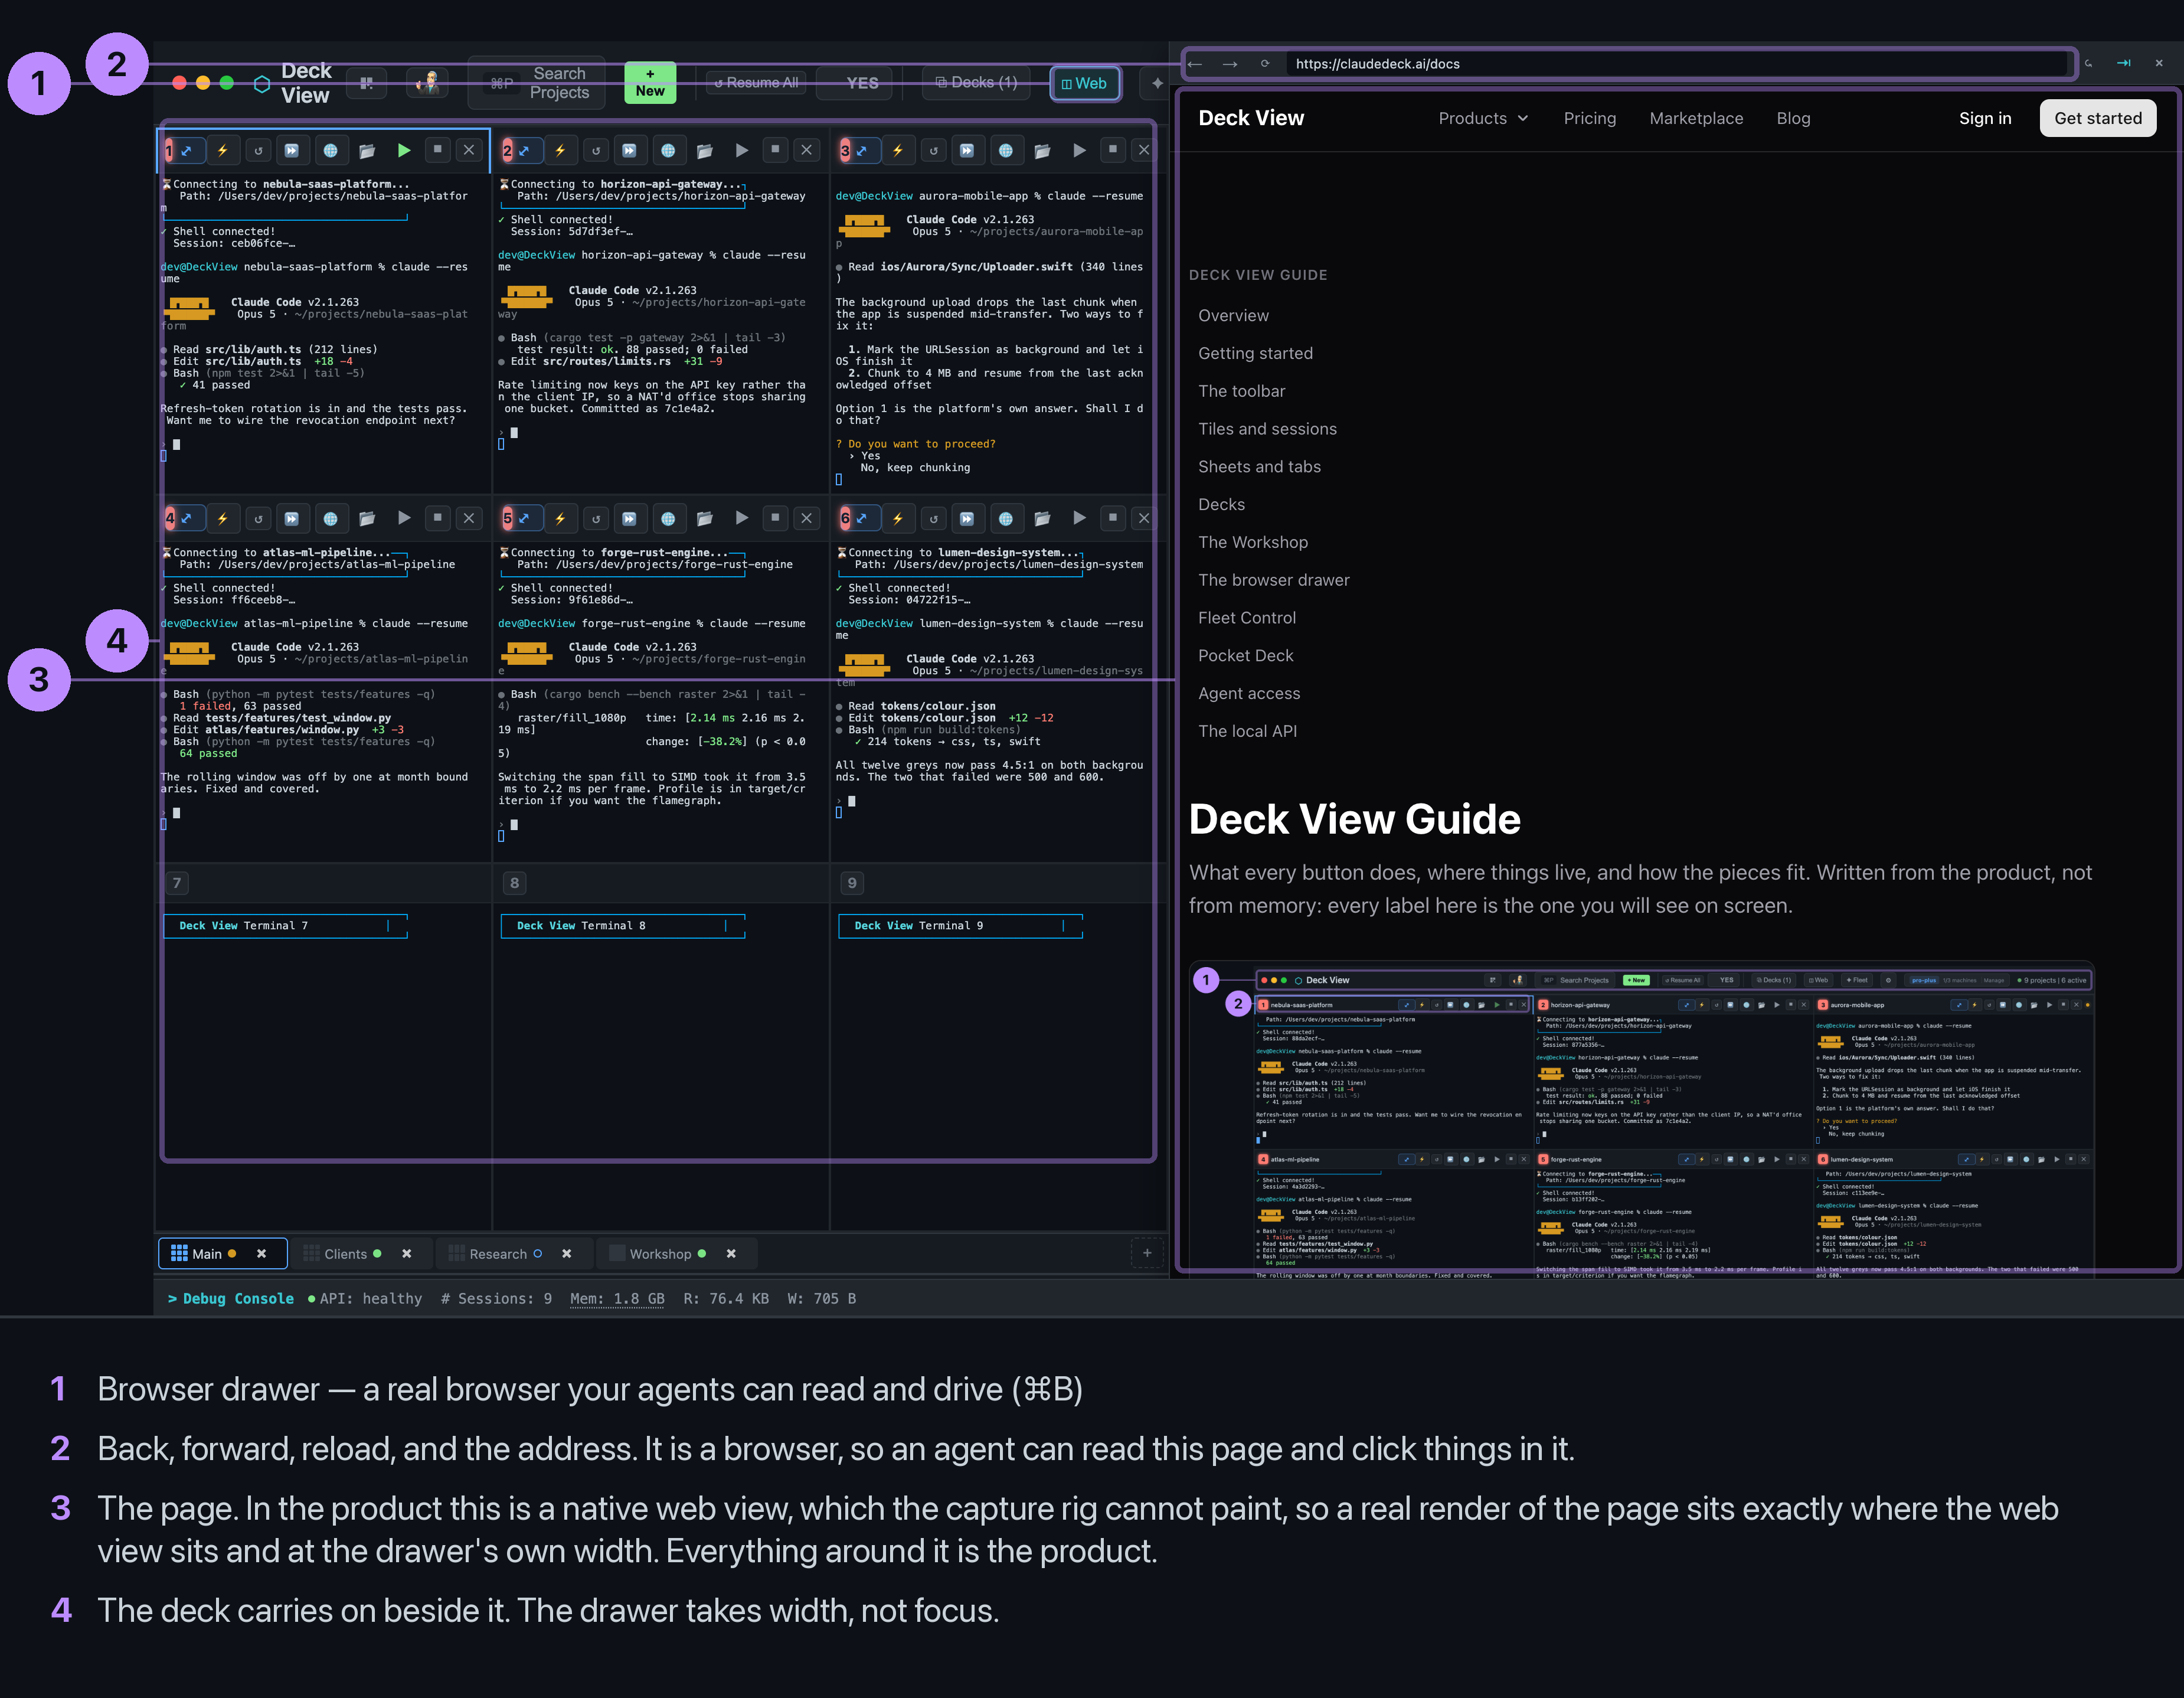
Task: Toggle the Web browser drawer button
Action: pyautogui.click(x=1084, y=83)
